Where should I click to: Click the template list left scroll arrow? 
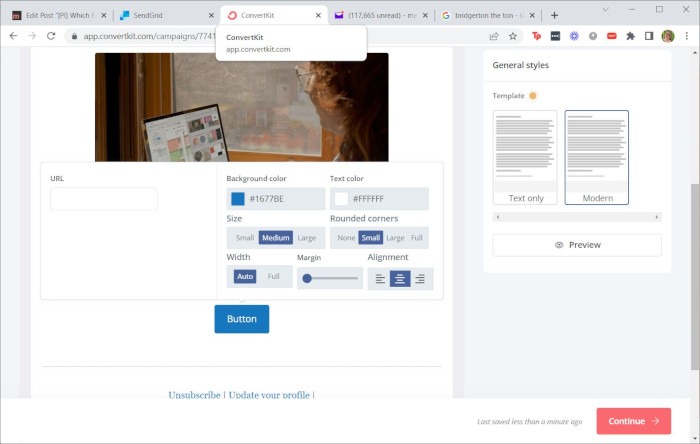coord(498,217)
